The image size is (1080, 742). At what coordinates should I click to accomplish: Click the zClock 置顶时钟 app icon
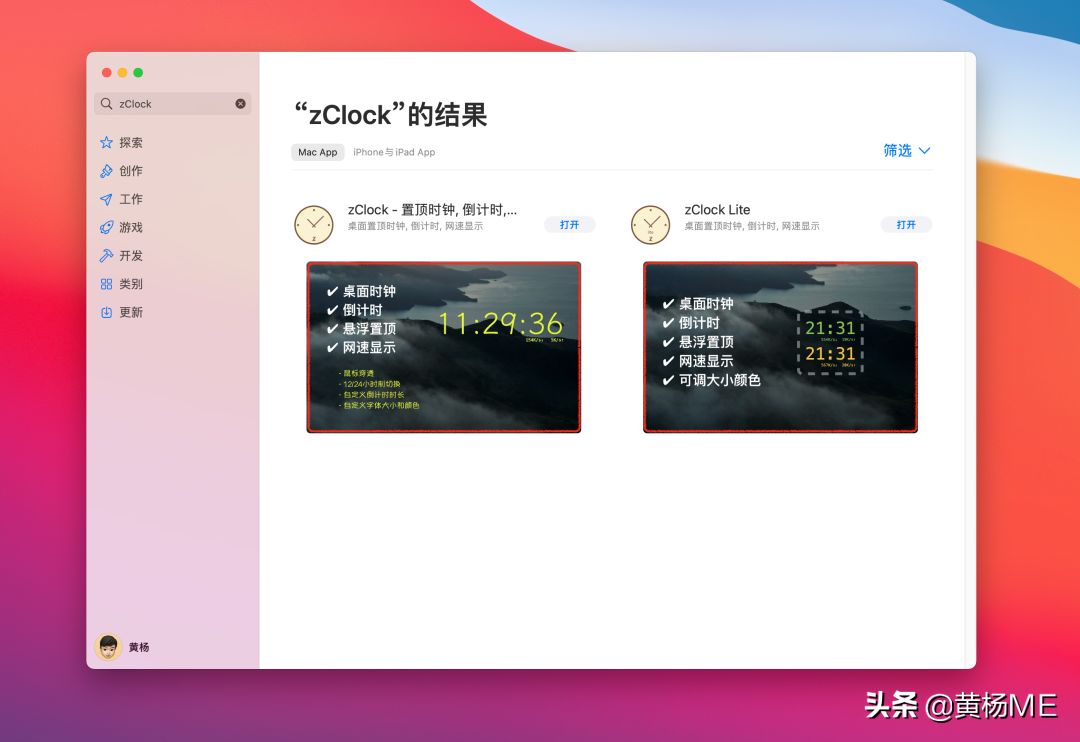pyautogui.click(x=313, y=225)
